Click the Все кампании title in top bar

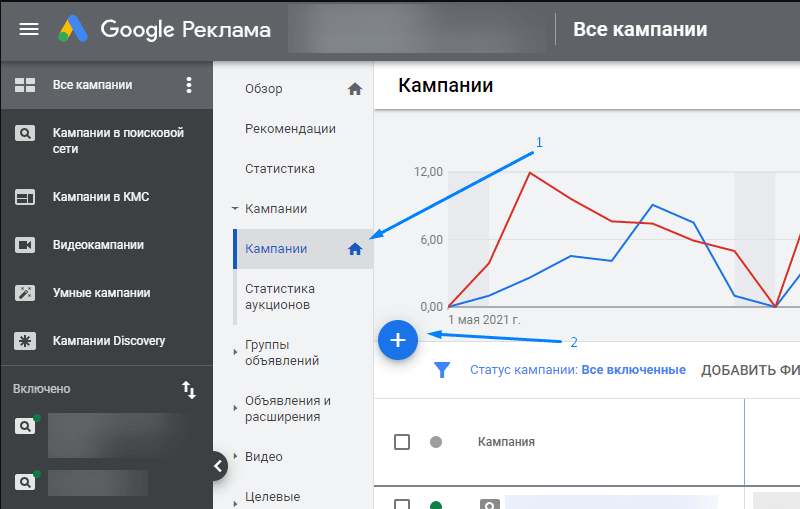click(640, 29)
